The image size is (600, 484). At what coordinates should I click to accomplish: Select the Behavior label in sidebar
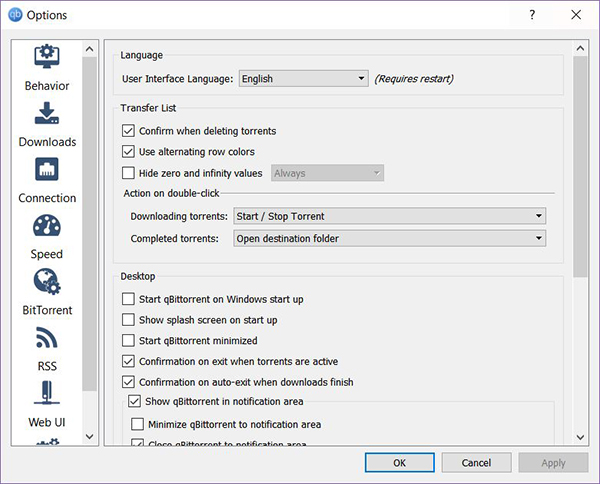coord(47,86)
